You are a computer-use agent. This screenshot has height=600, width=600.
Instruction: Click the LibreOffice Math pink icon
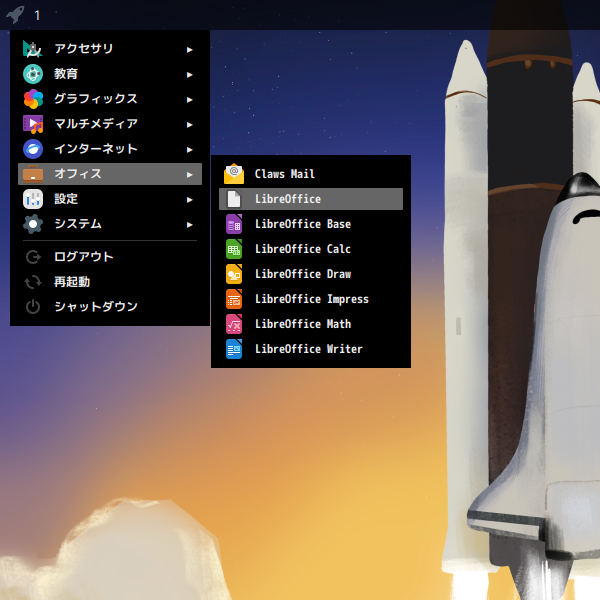coord(234,324)
